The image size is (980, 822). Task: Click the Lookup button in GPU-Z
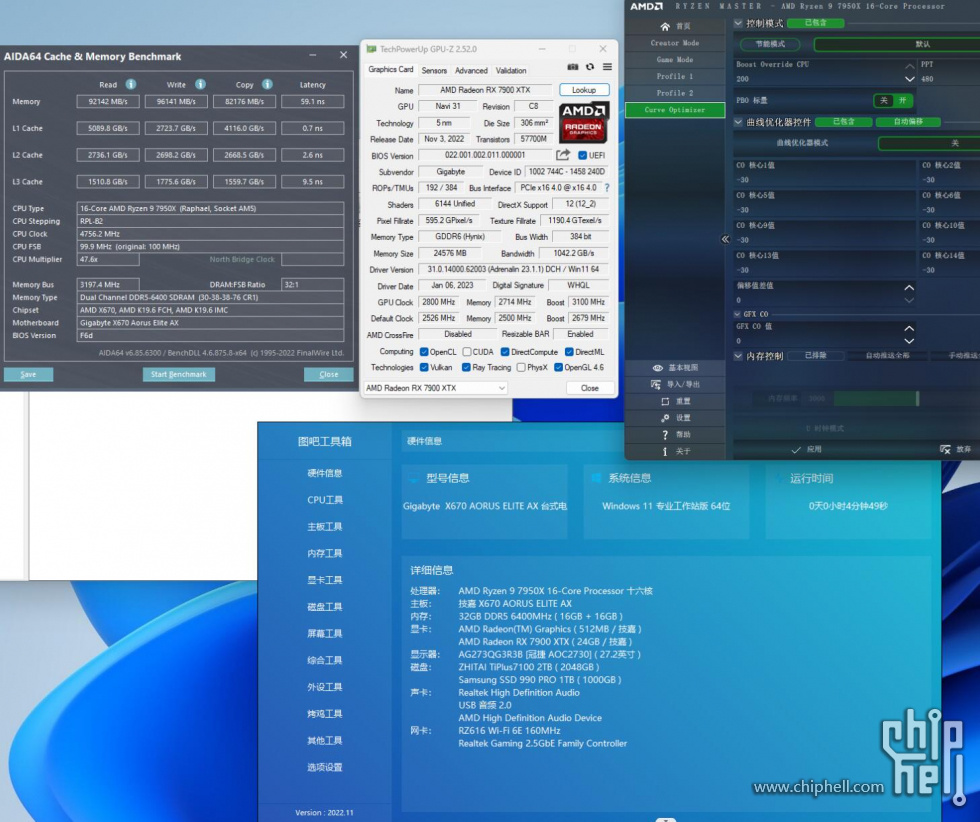[x=584, y=90]
